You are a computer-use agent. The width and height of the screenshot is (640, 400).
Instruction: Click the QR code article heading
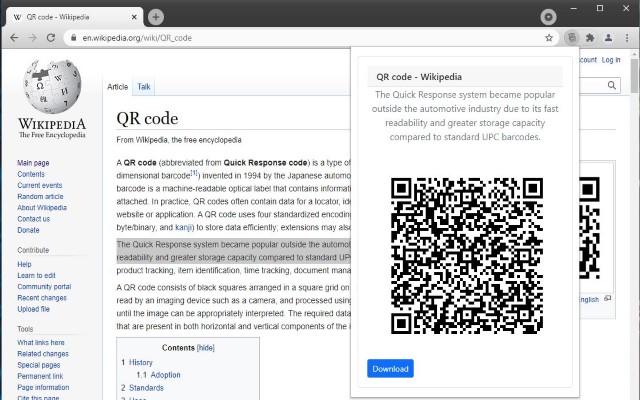[147, 118]
